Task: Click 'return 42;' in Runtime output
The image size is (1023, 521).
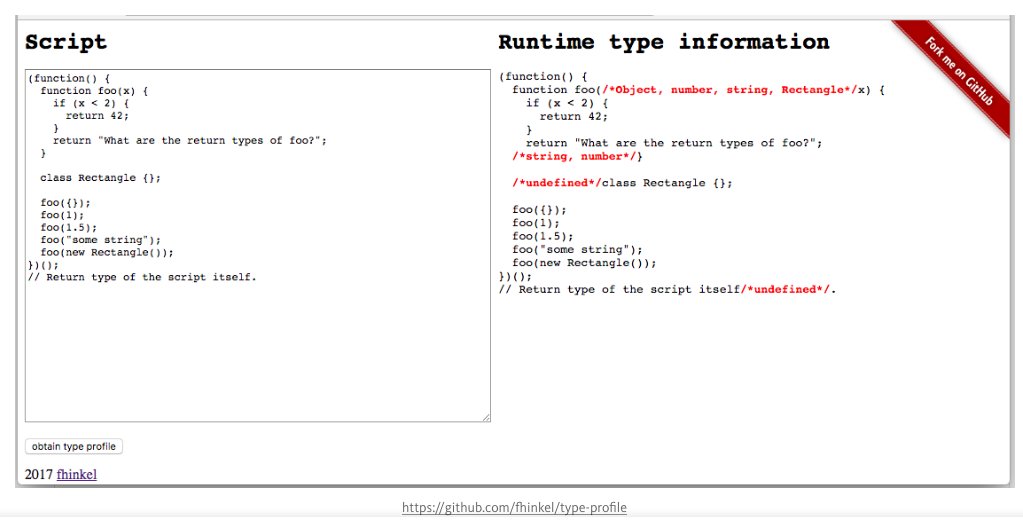Action: click(x=574, y=117)
